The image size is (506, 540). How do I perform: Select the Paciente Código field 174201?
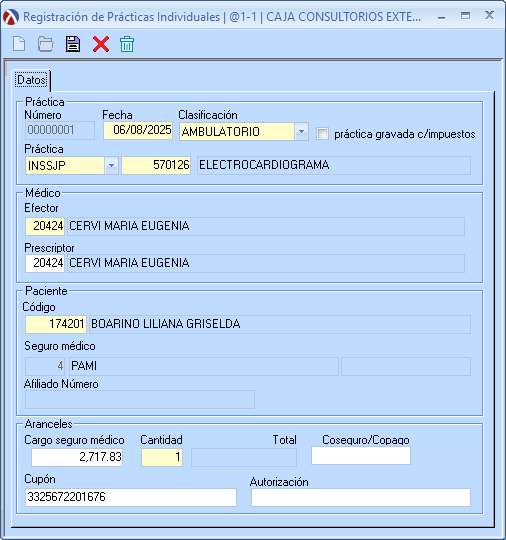(56, 324)
